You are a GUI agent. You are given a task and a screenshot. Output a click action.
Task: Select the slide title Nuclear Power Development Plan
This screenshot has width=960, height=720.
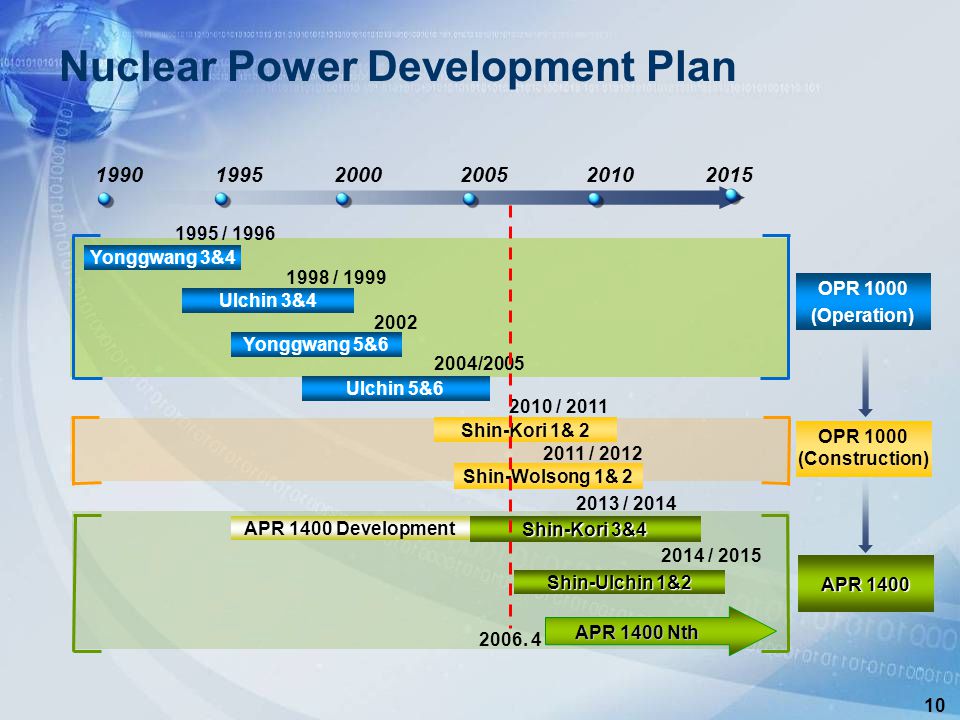tap(398, 66)
